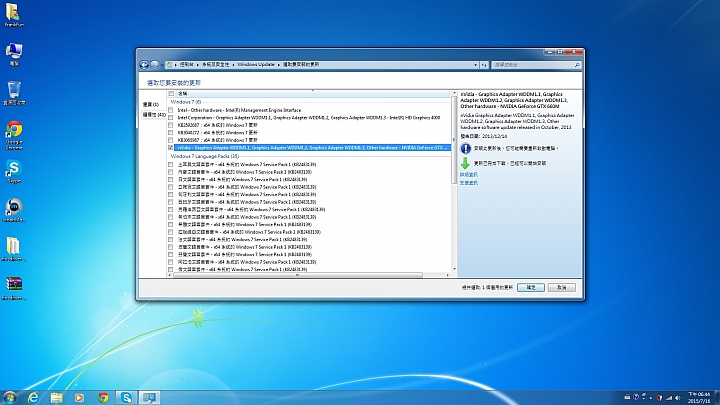
Task: Open Skype from the taskbar
Action: click(x=126, y=397)
